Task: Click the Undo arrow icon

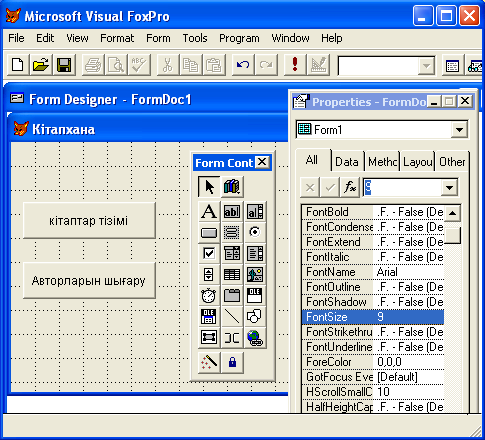Action: tap(243, 65)
